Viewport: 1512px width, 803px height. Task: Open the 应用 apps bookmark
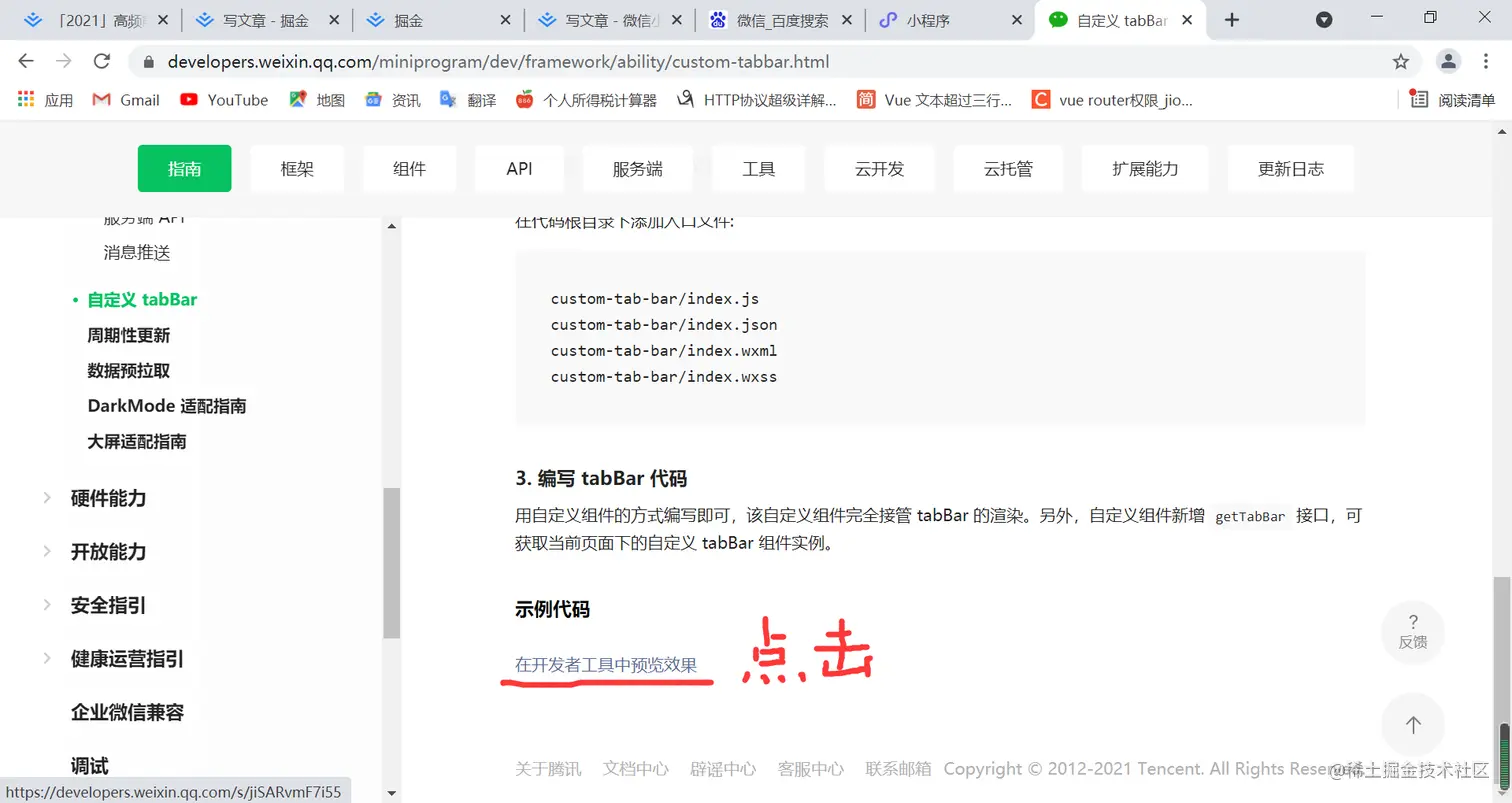point(46,99)
